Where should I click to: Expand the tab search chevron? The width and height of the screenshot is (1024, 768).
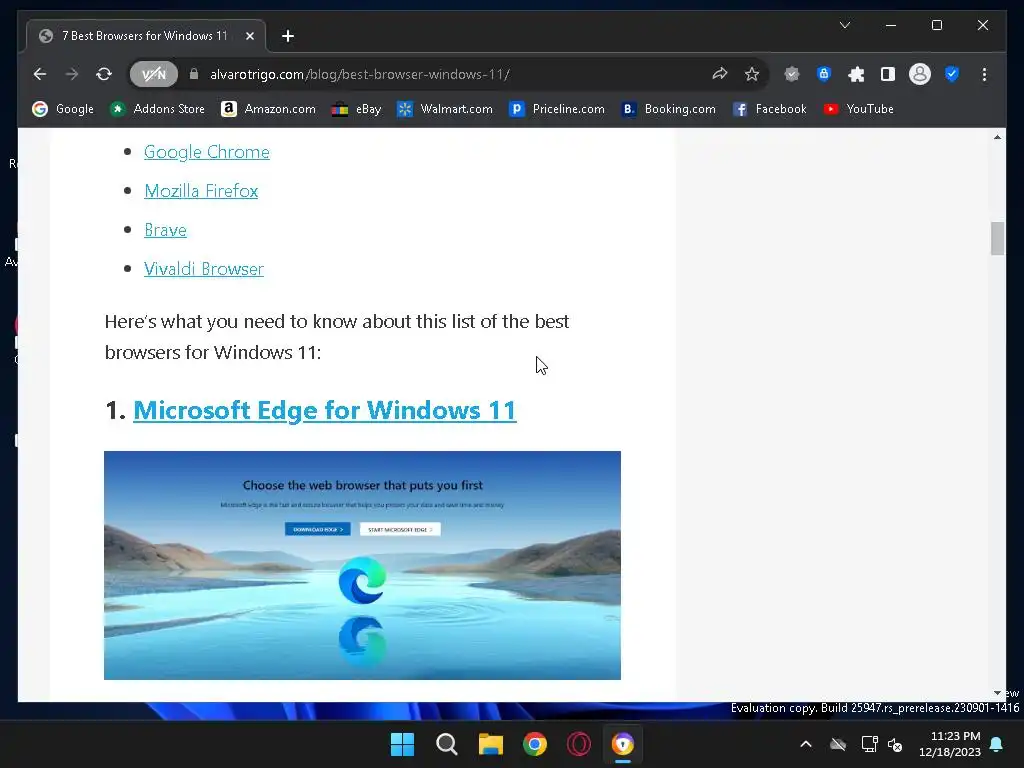(844, 25)
